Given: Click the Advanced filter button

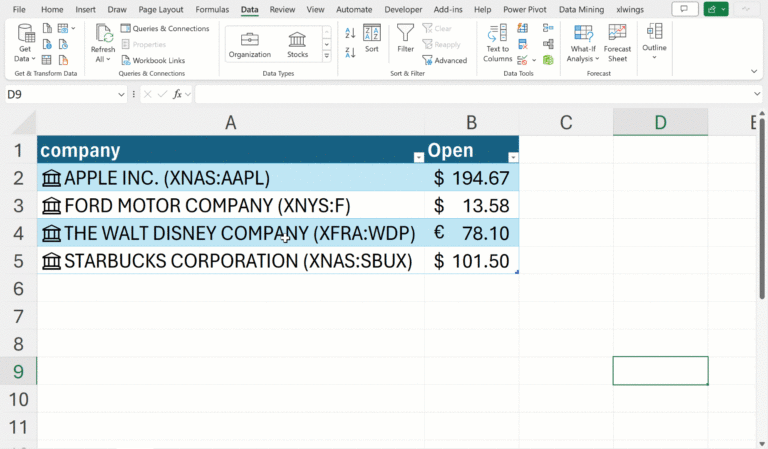Looking at the screenshot, I should click(x=445, y=60).
